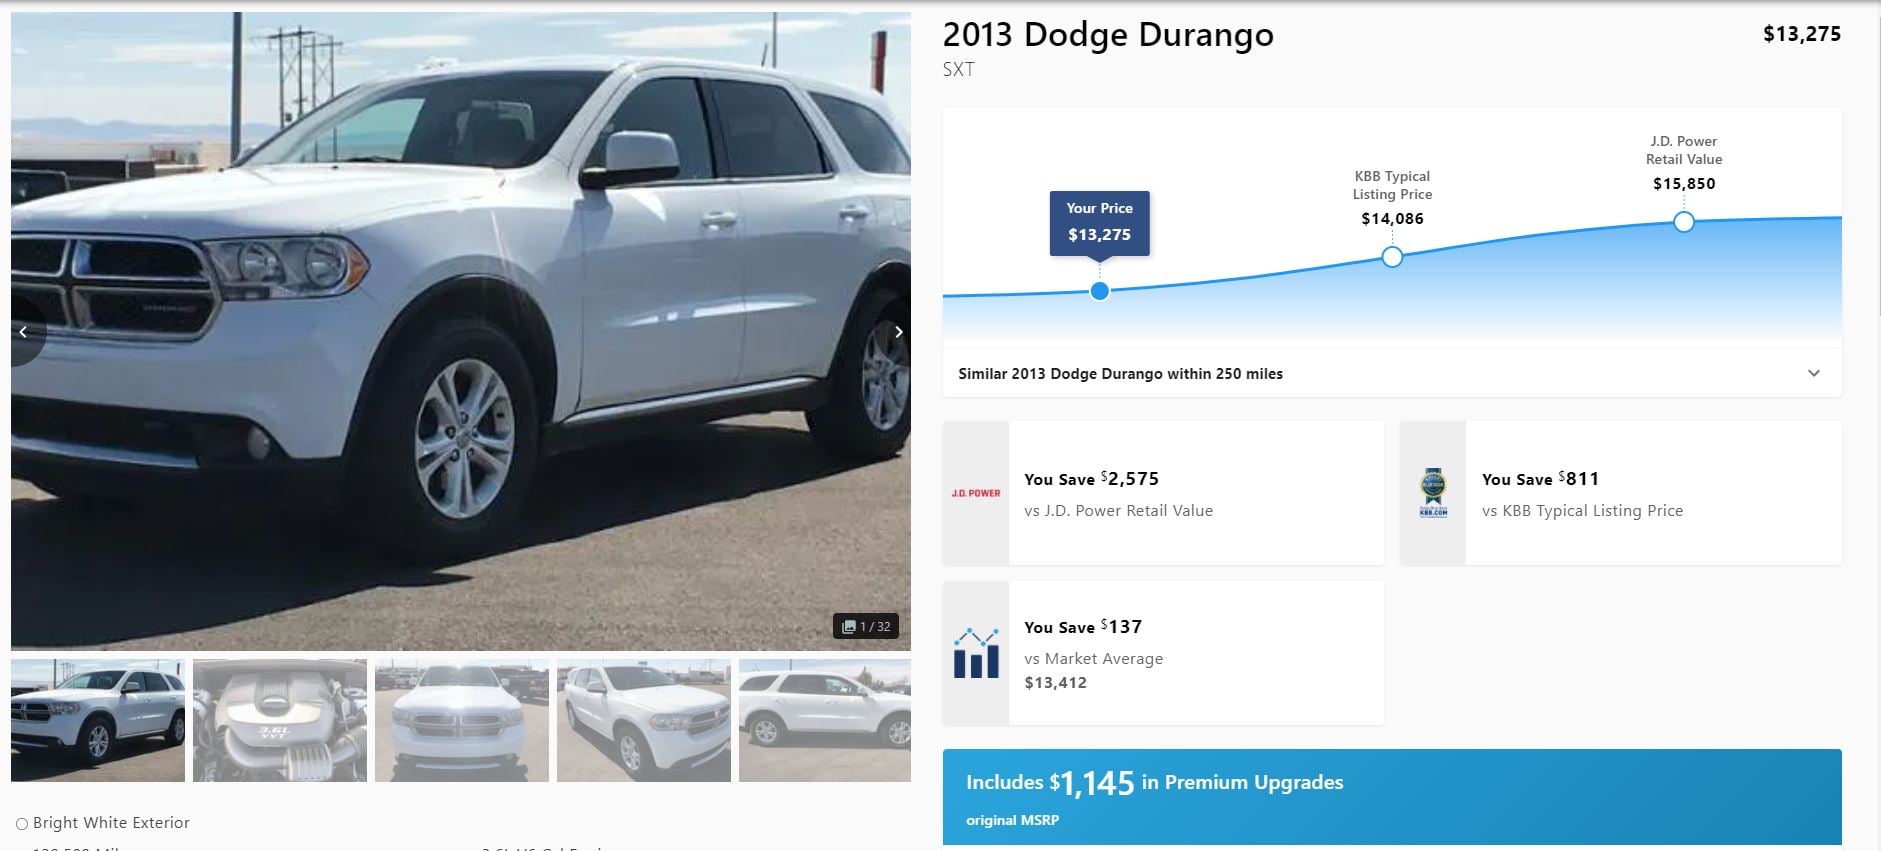Open the front three-quarter view thumbnail
Viewport: 1881px width, 851px height.
click(98, 720)
